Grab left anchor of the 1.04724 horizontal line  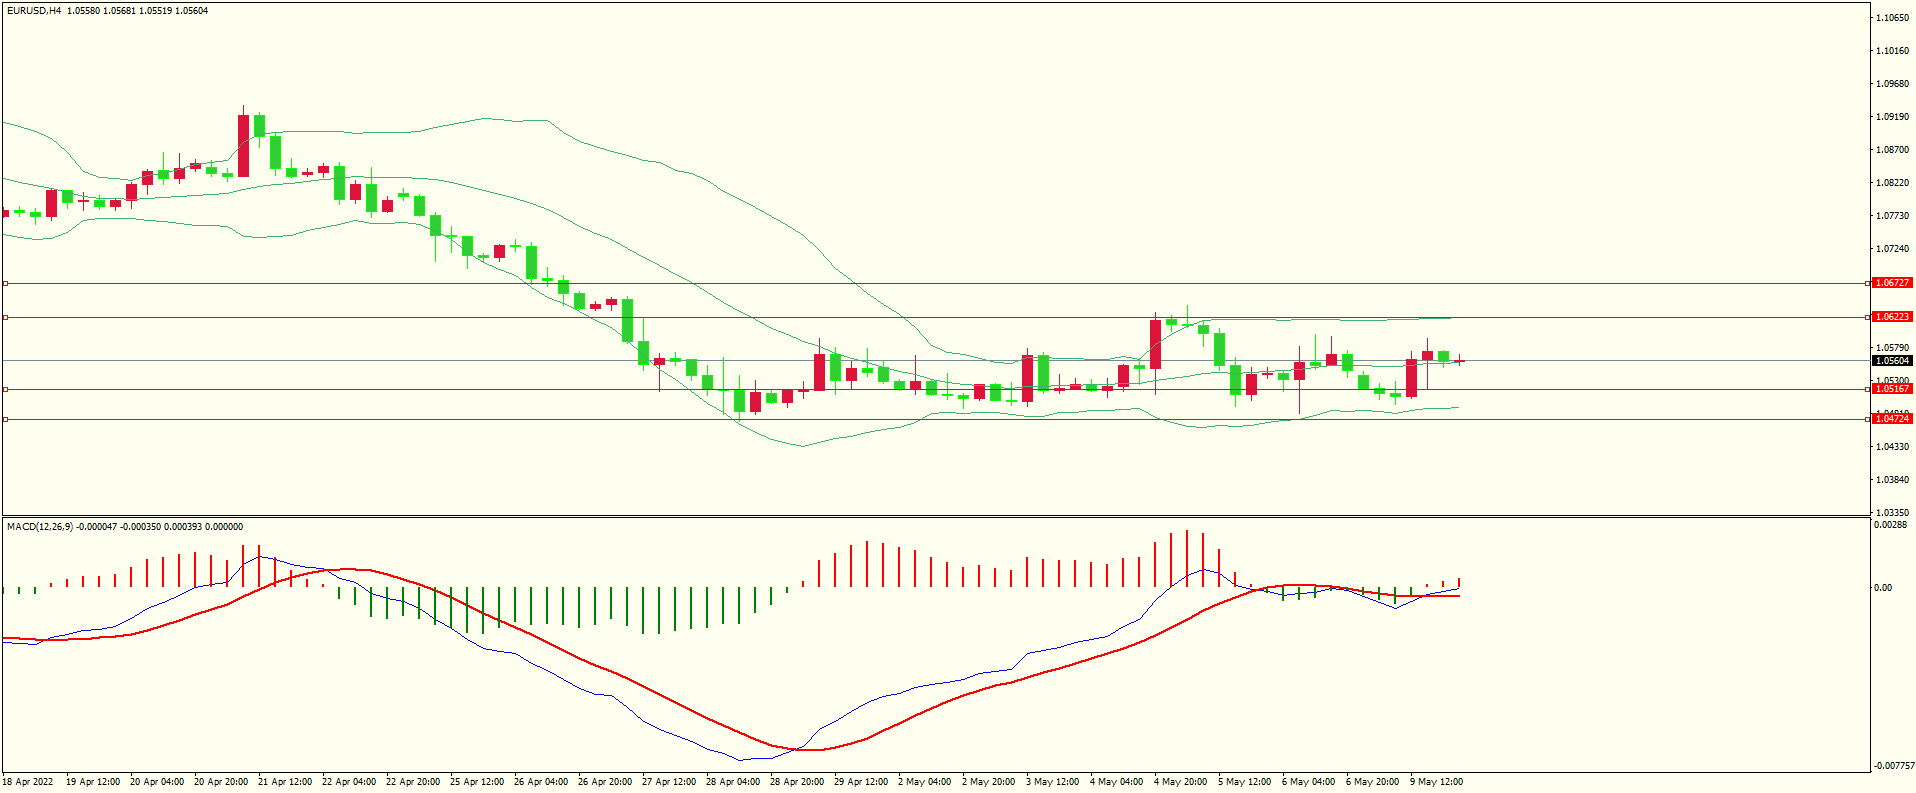click(x=5, y=420)
